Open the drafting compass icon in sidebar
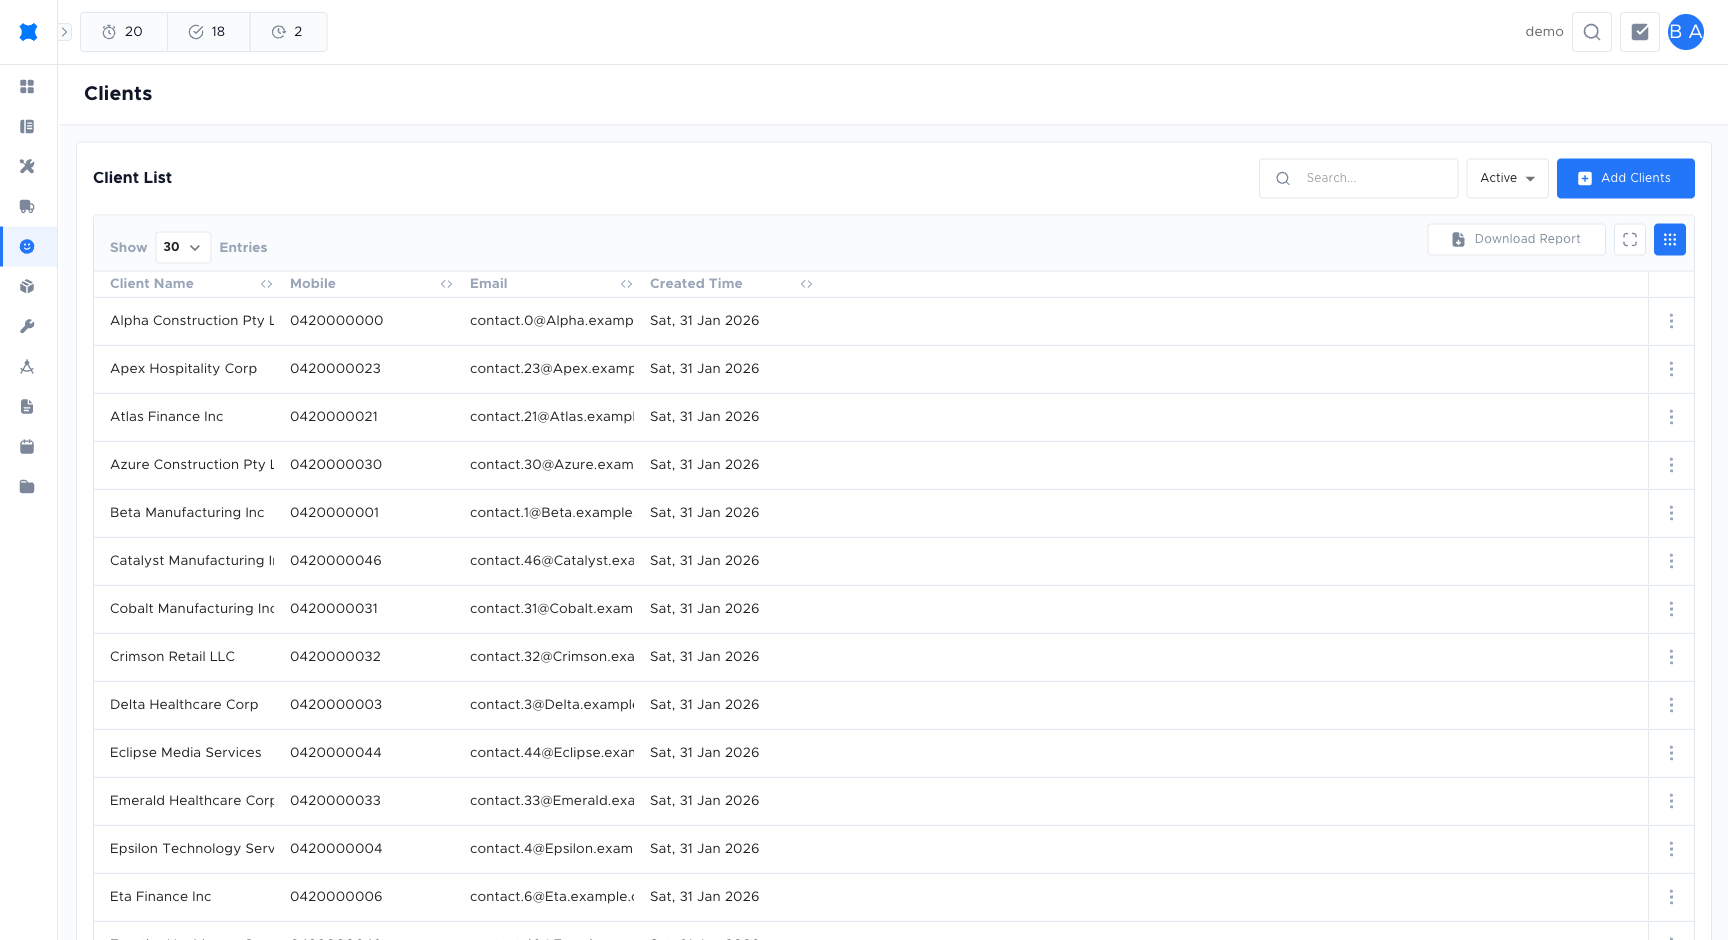The width and height of the screenshot is (1728, 940). (x=27, y=367)
